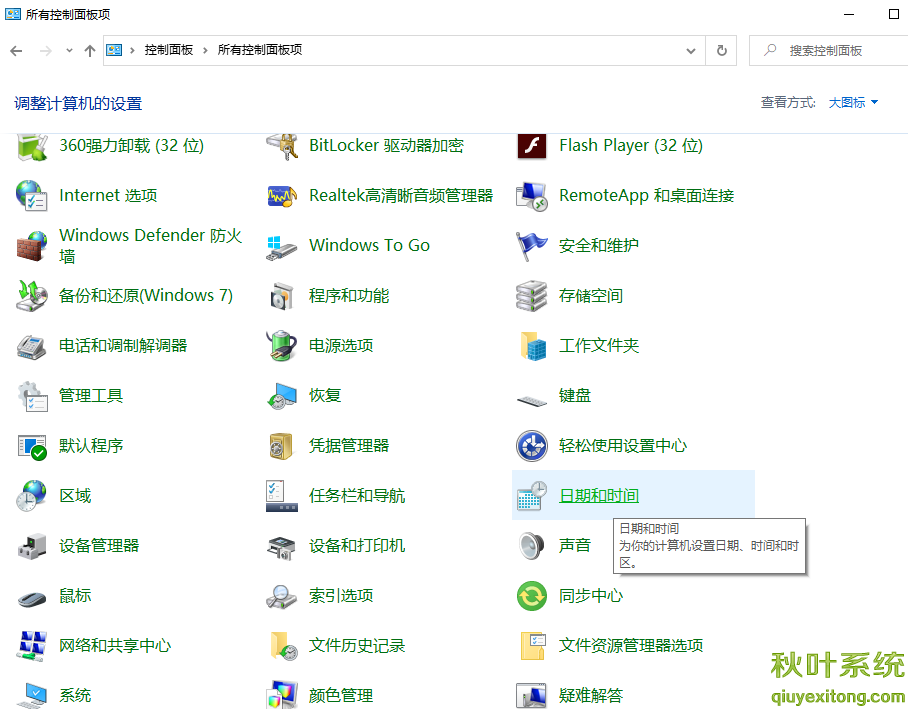Click the Windows Defender 防火墙 brick wall icon

tap(32, 246)
